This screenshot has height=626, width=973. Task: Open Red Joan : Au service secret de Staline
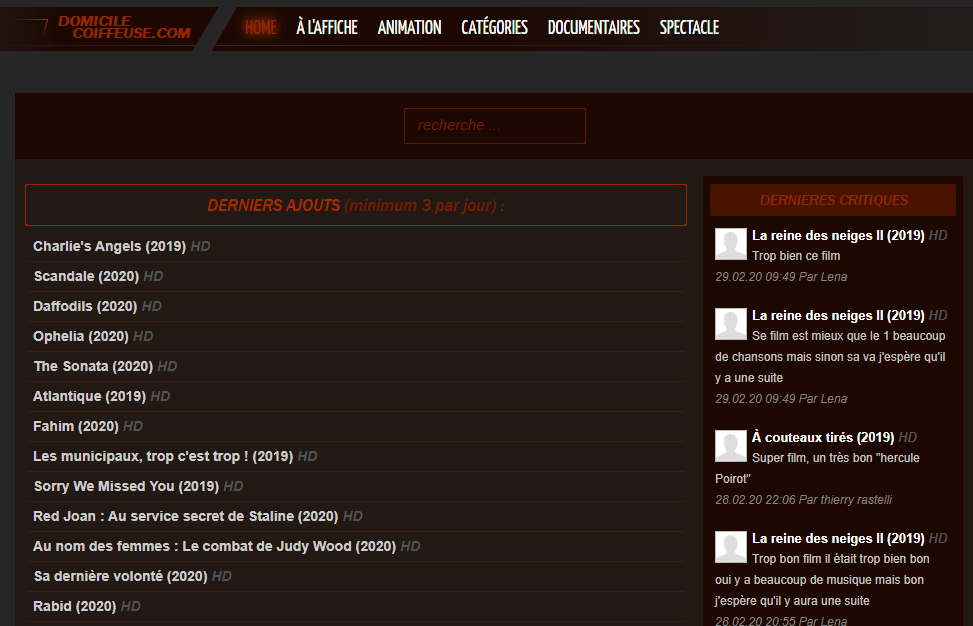(x=186, y=516)
